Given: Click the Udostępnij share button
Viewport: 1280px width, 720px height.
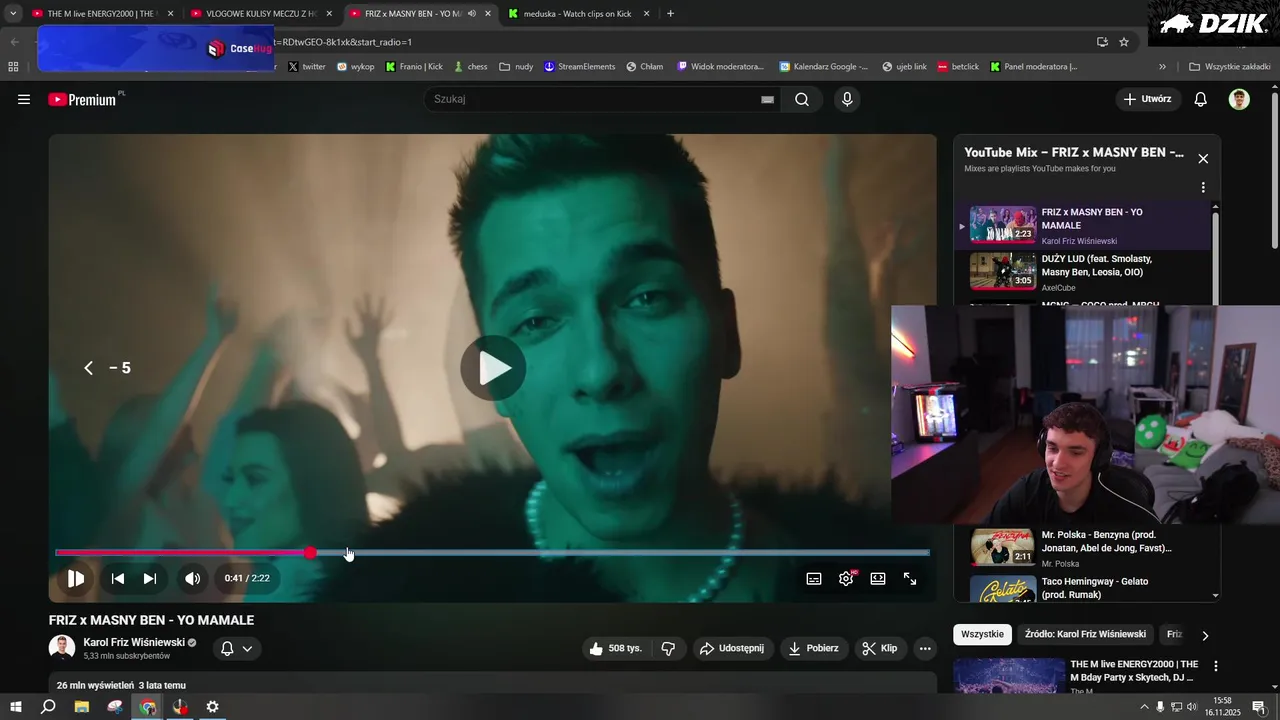Looking at the screenshot, I should [x=732, y=648].
